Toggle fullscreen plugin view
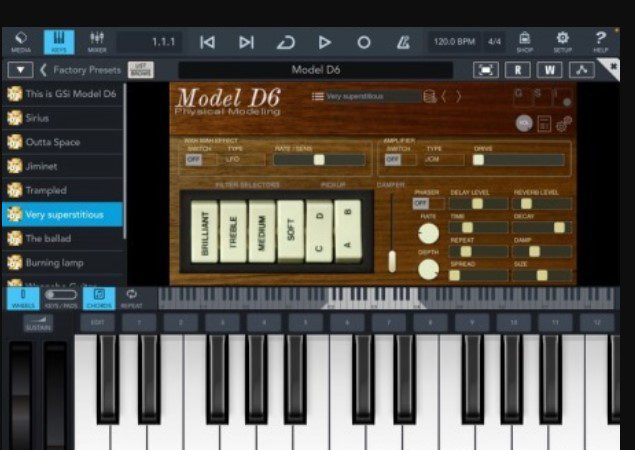This screenshot has width=635, height=450. (x=486, y=70)
